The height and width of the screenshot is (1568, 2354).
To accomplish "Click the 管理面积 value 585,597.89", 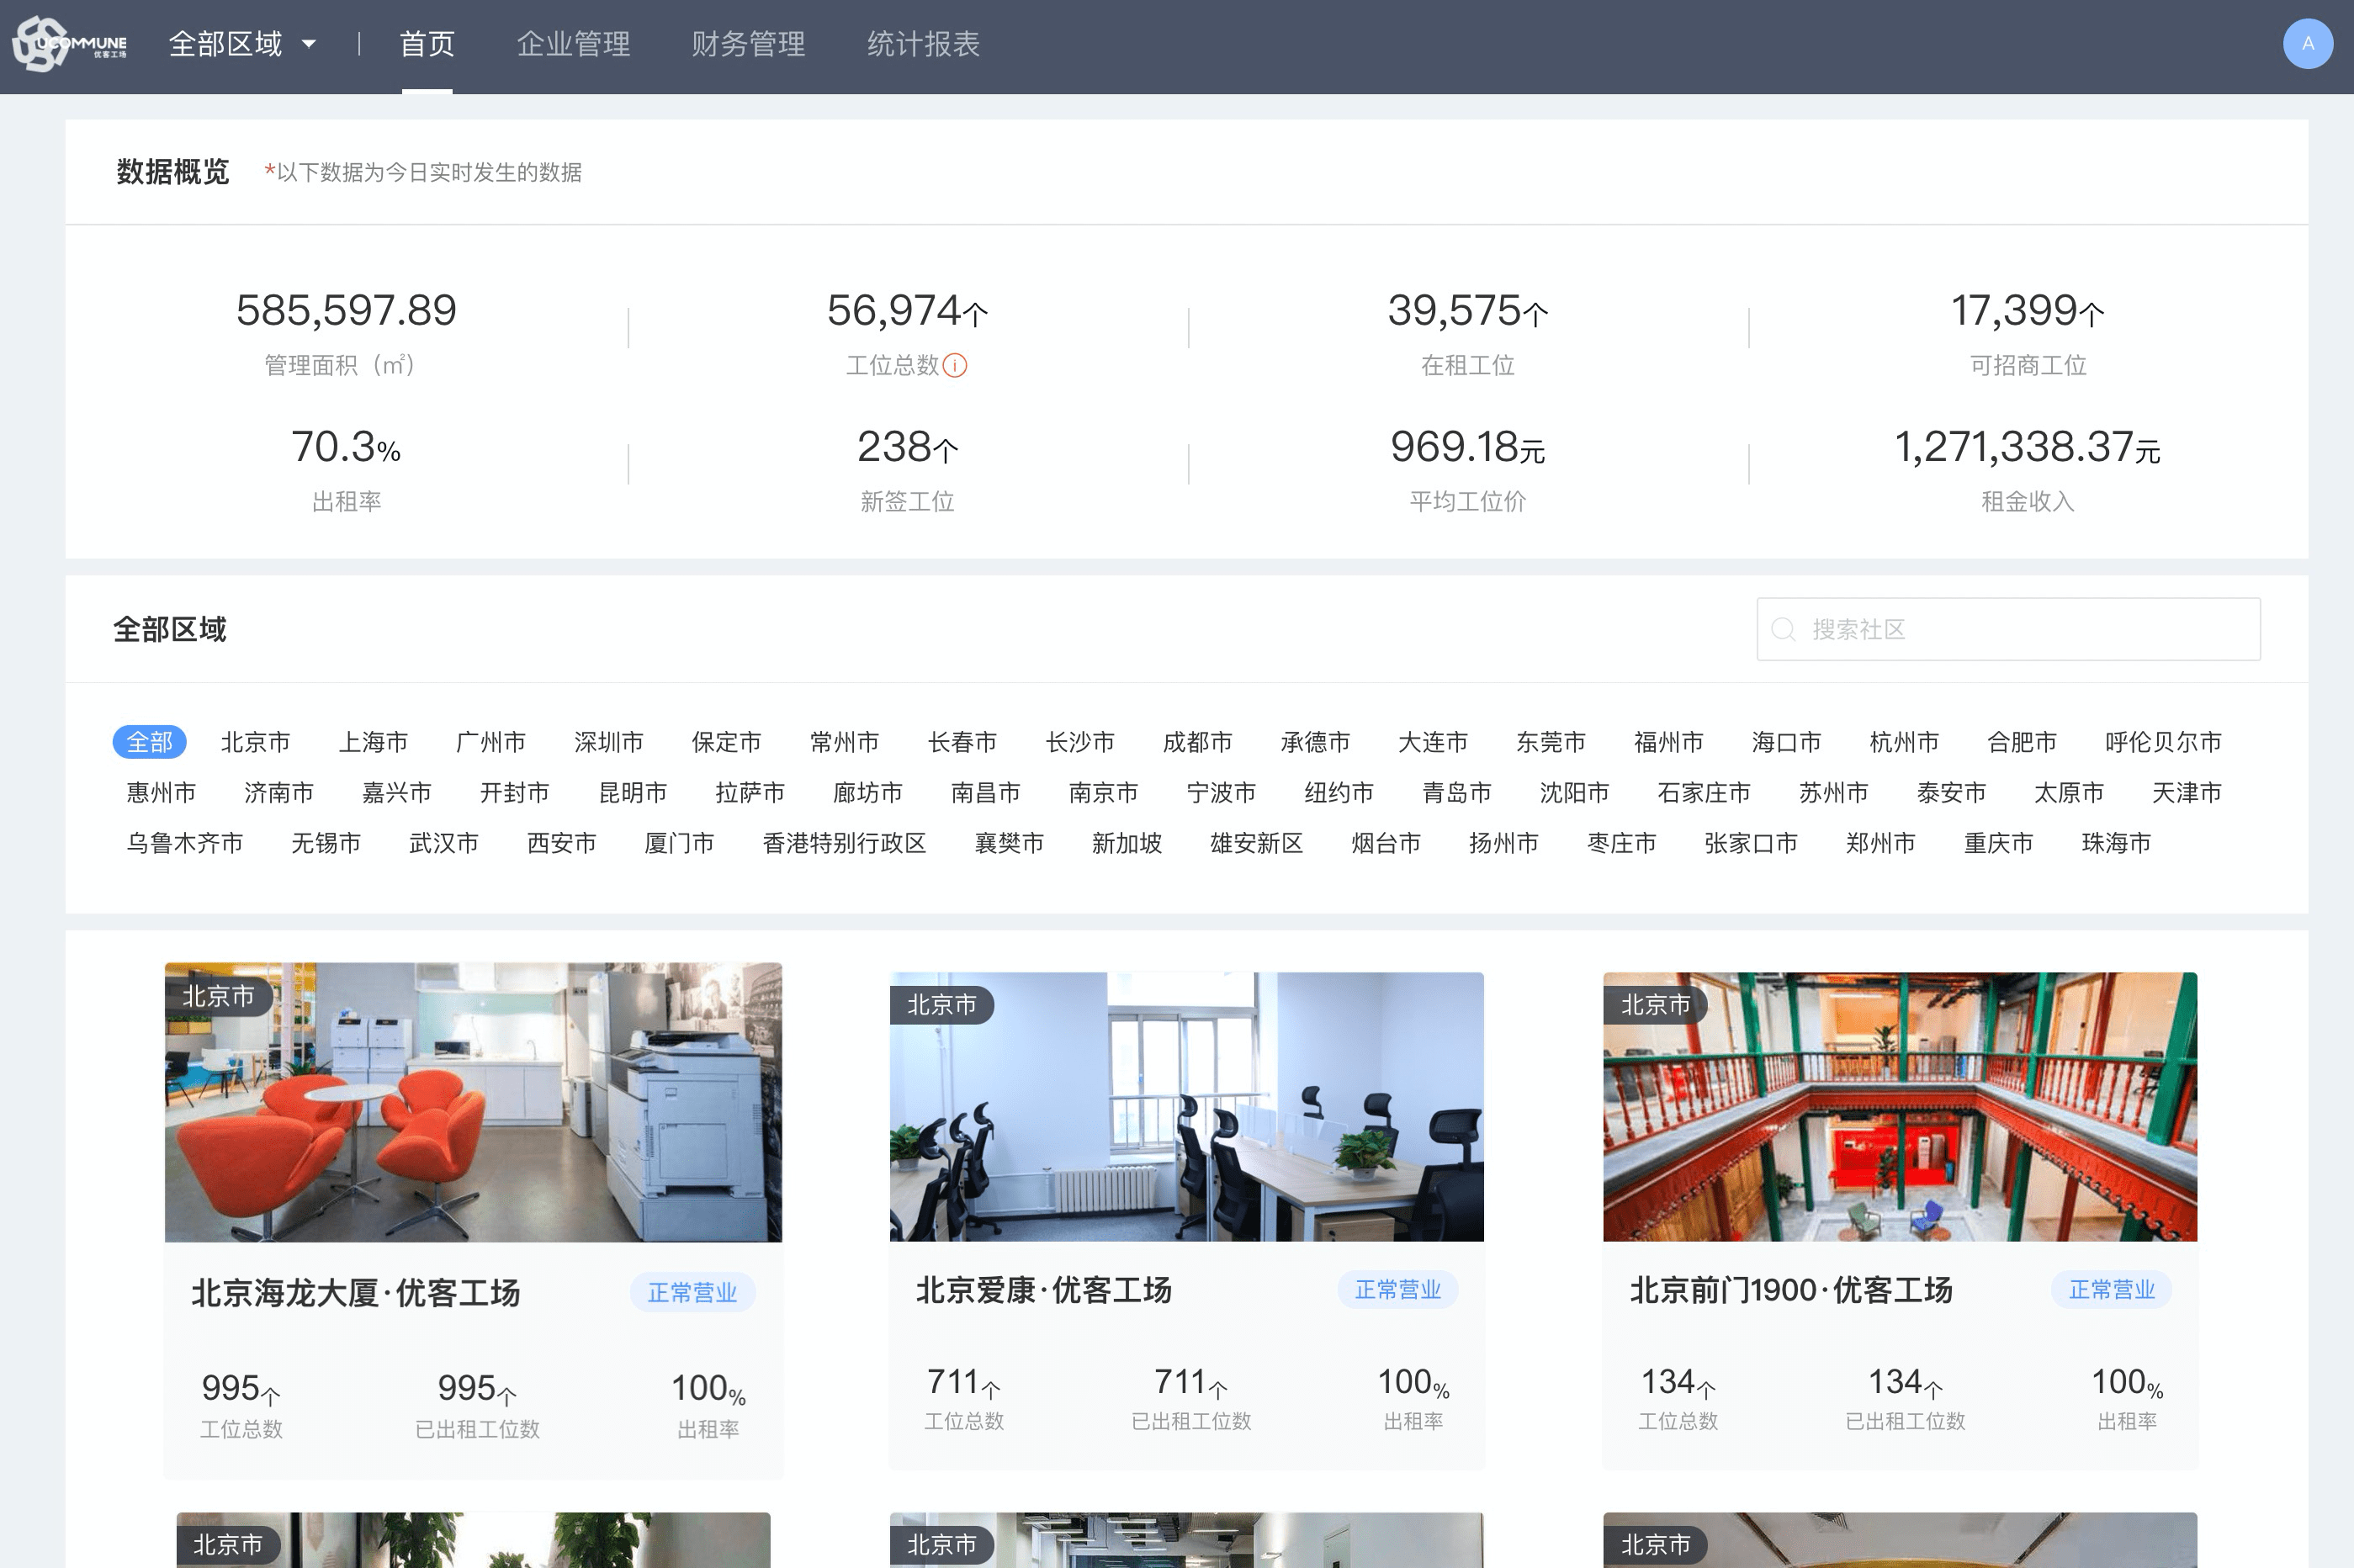I will click(346, 311).
